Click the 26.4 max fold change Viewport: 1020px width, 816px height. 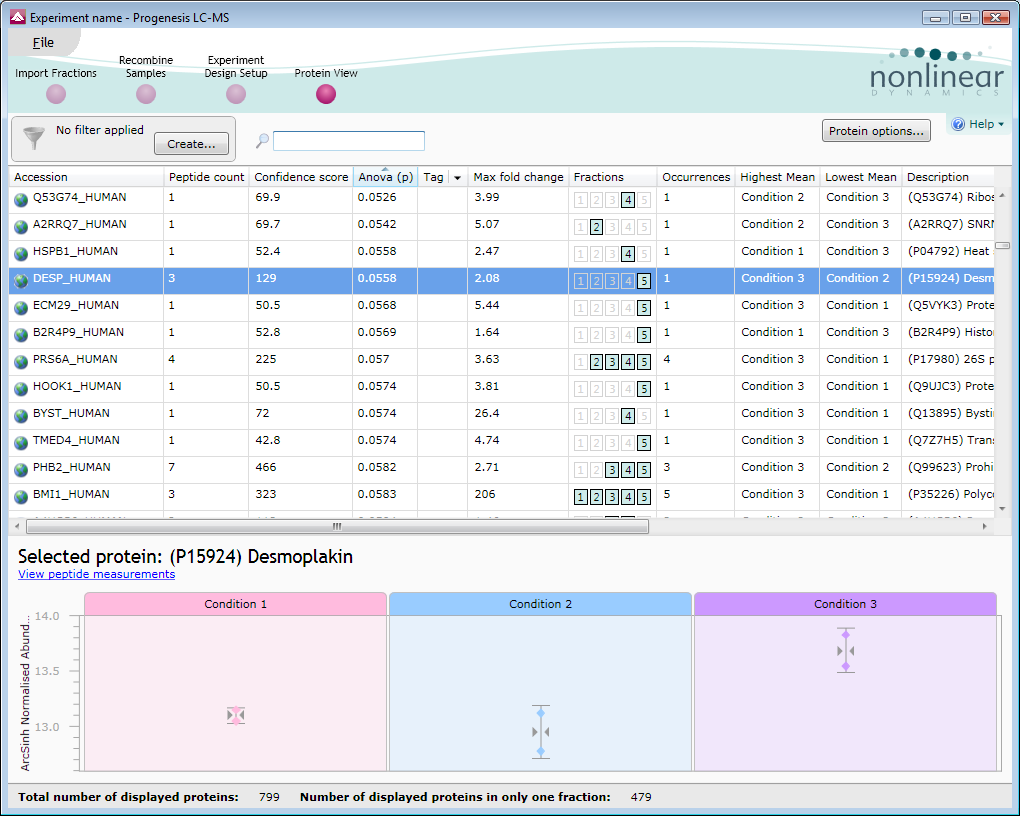pos(487,413)
